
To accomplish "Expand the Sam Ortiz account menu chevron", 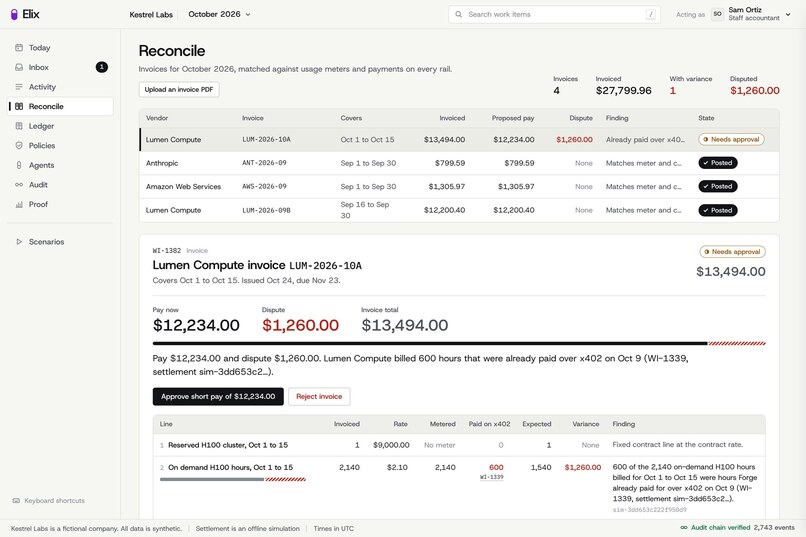I will click(x=788, y=14).
